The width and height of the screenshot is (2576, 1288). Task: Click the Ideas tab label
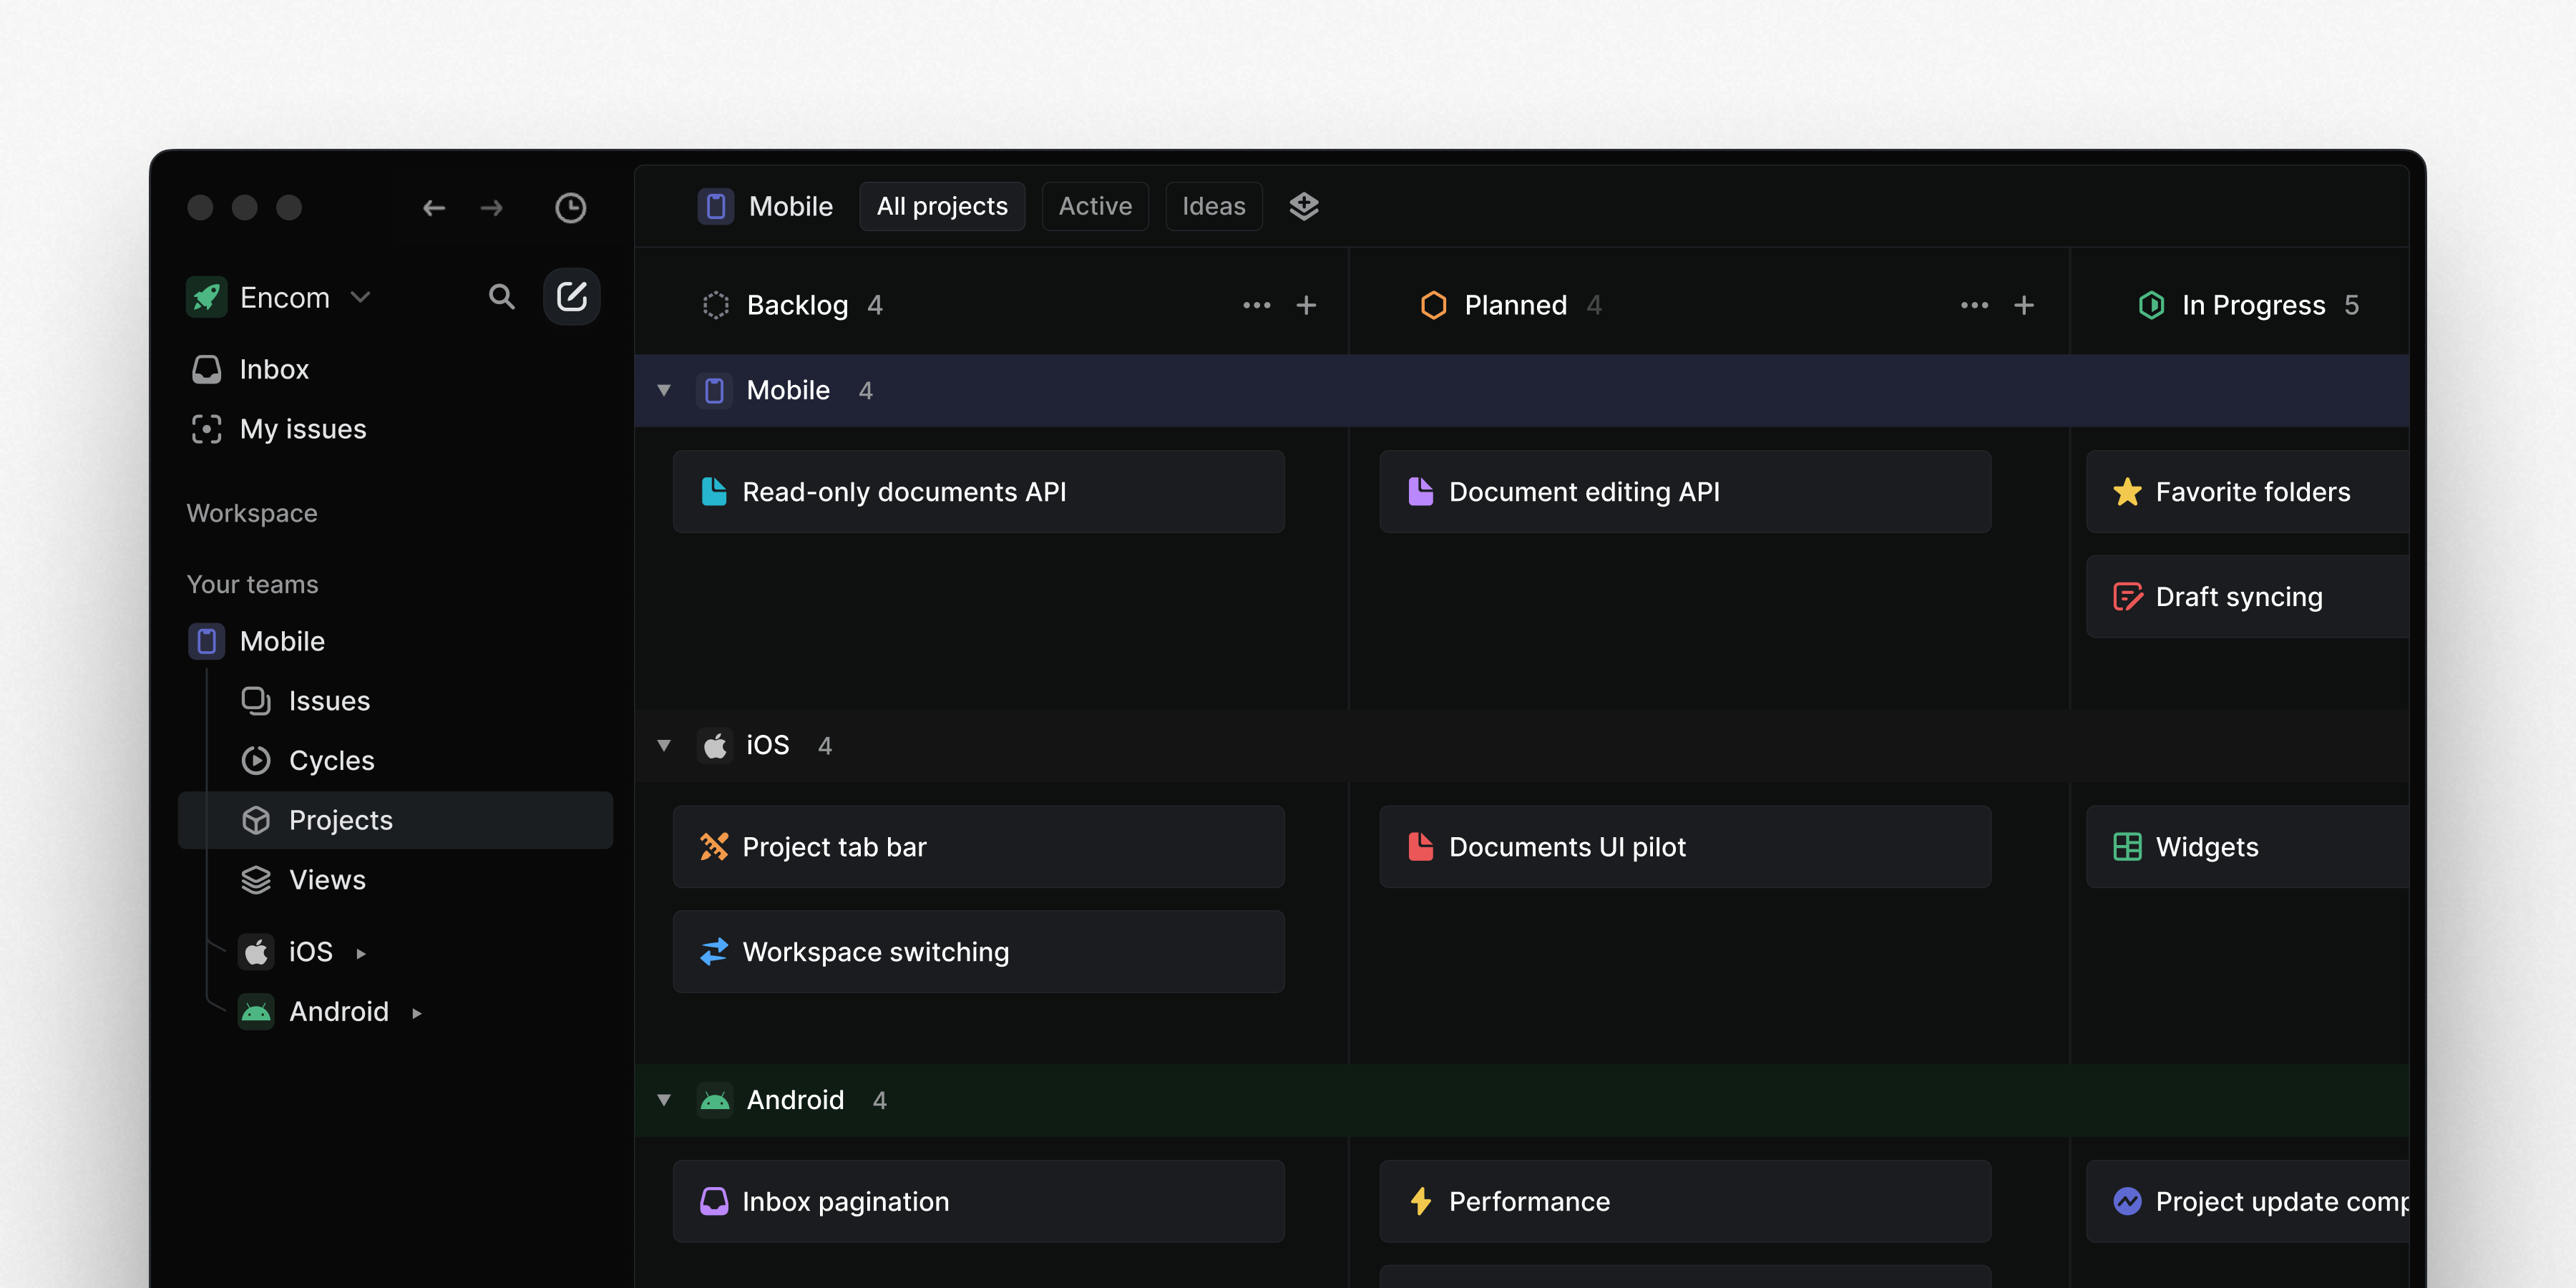(1212, 205)
